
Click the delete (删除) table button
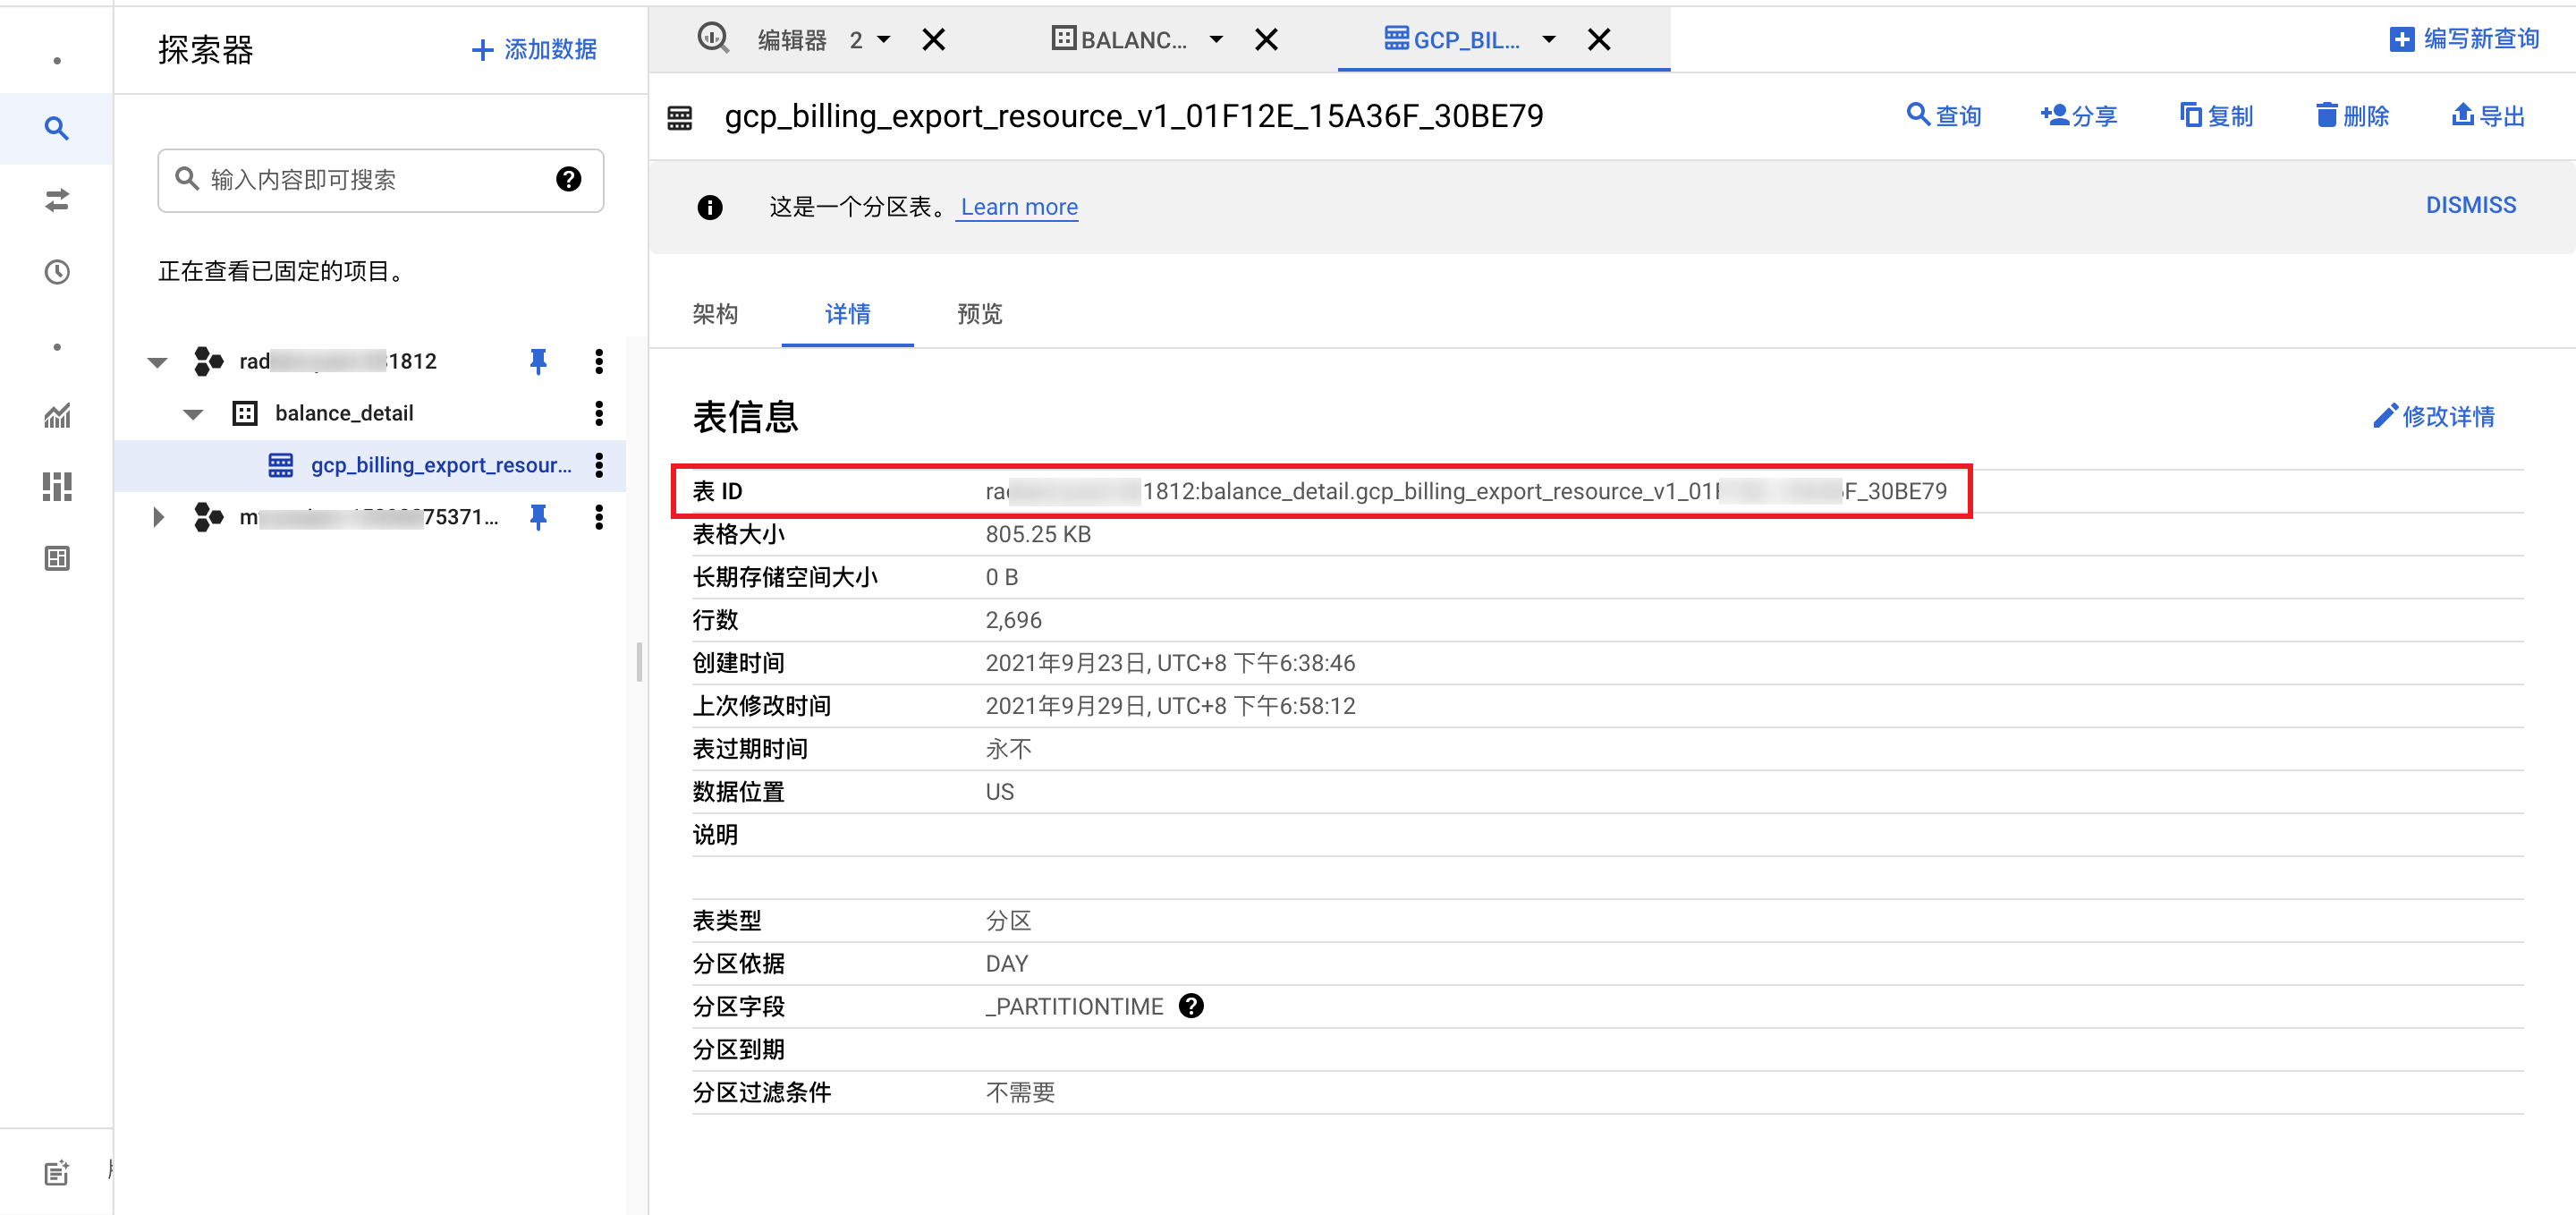pos(2352,116)
